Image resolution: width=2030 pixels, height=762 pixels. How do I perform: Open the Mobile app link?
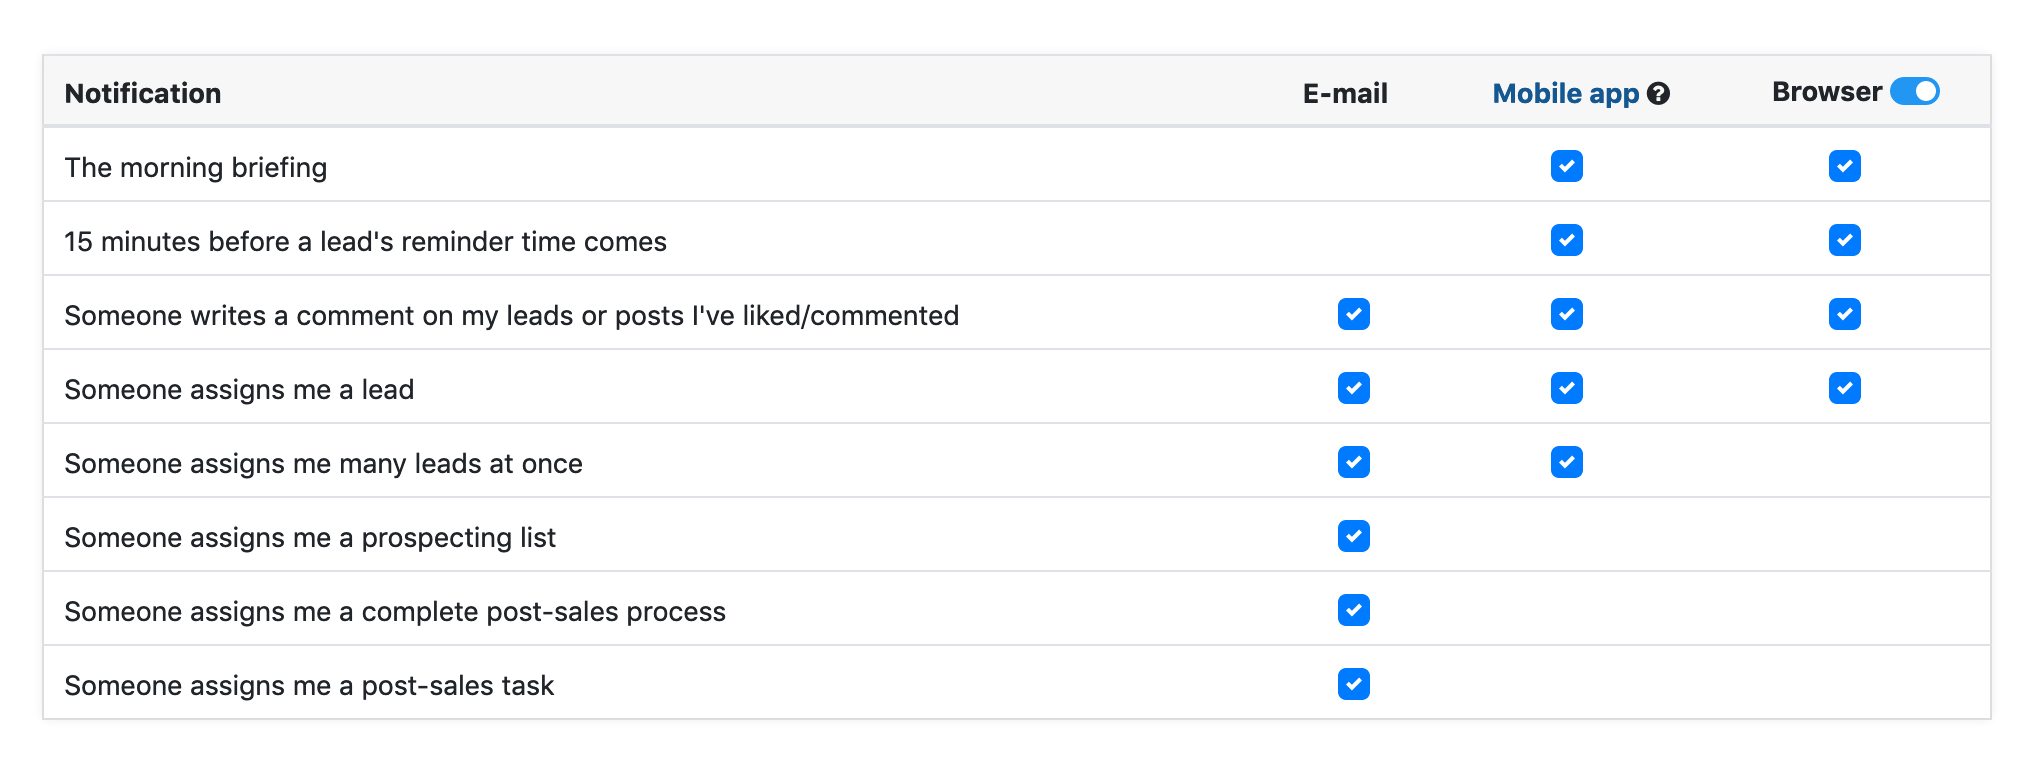coord(1565,94)
